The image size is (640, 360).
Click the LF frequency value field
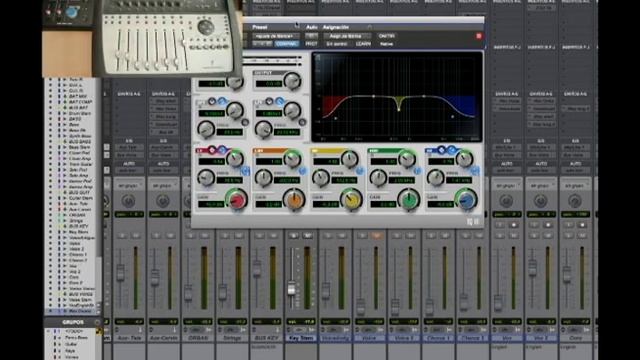tap(229, 180)
